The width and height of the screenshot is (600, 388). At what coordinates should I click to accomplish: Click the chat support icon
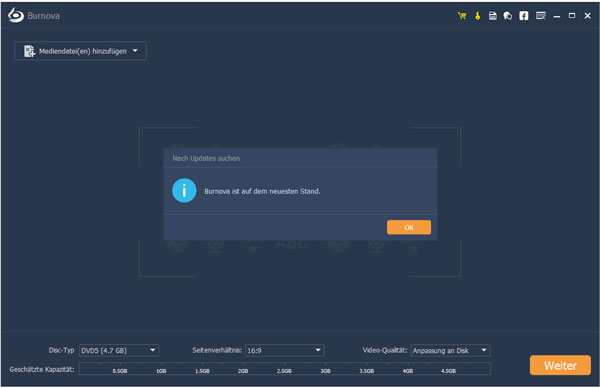508,16
